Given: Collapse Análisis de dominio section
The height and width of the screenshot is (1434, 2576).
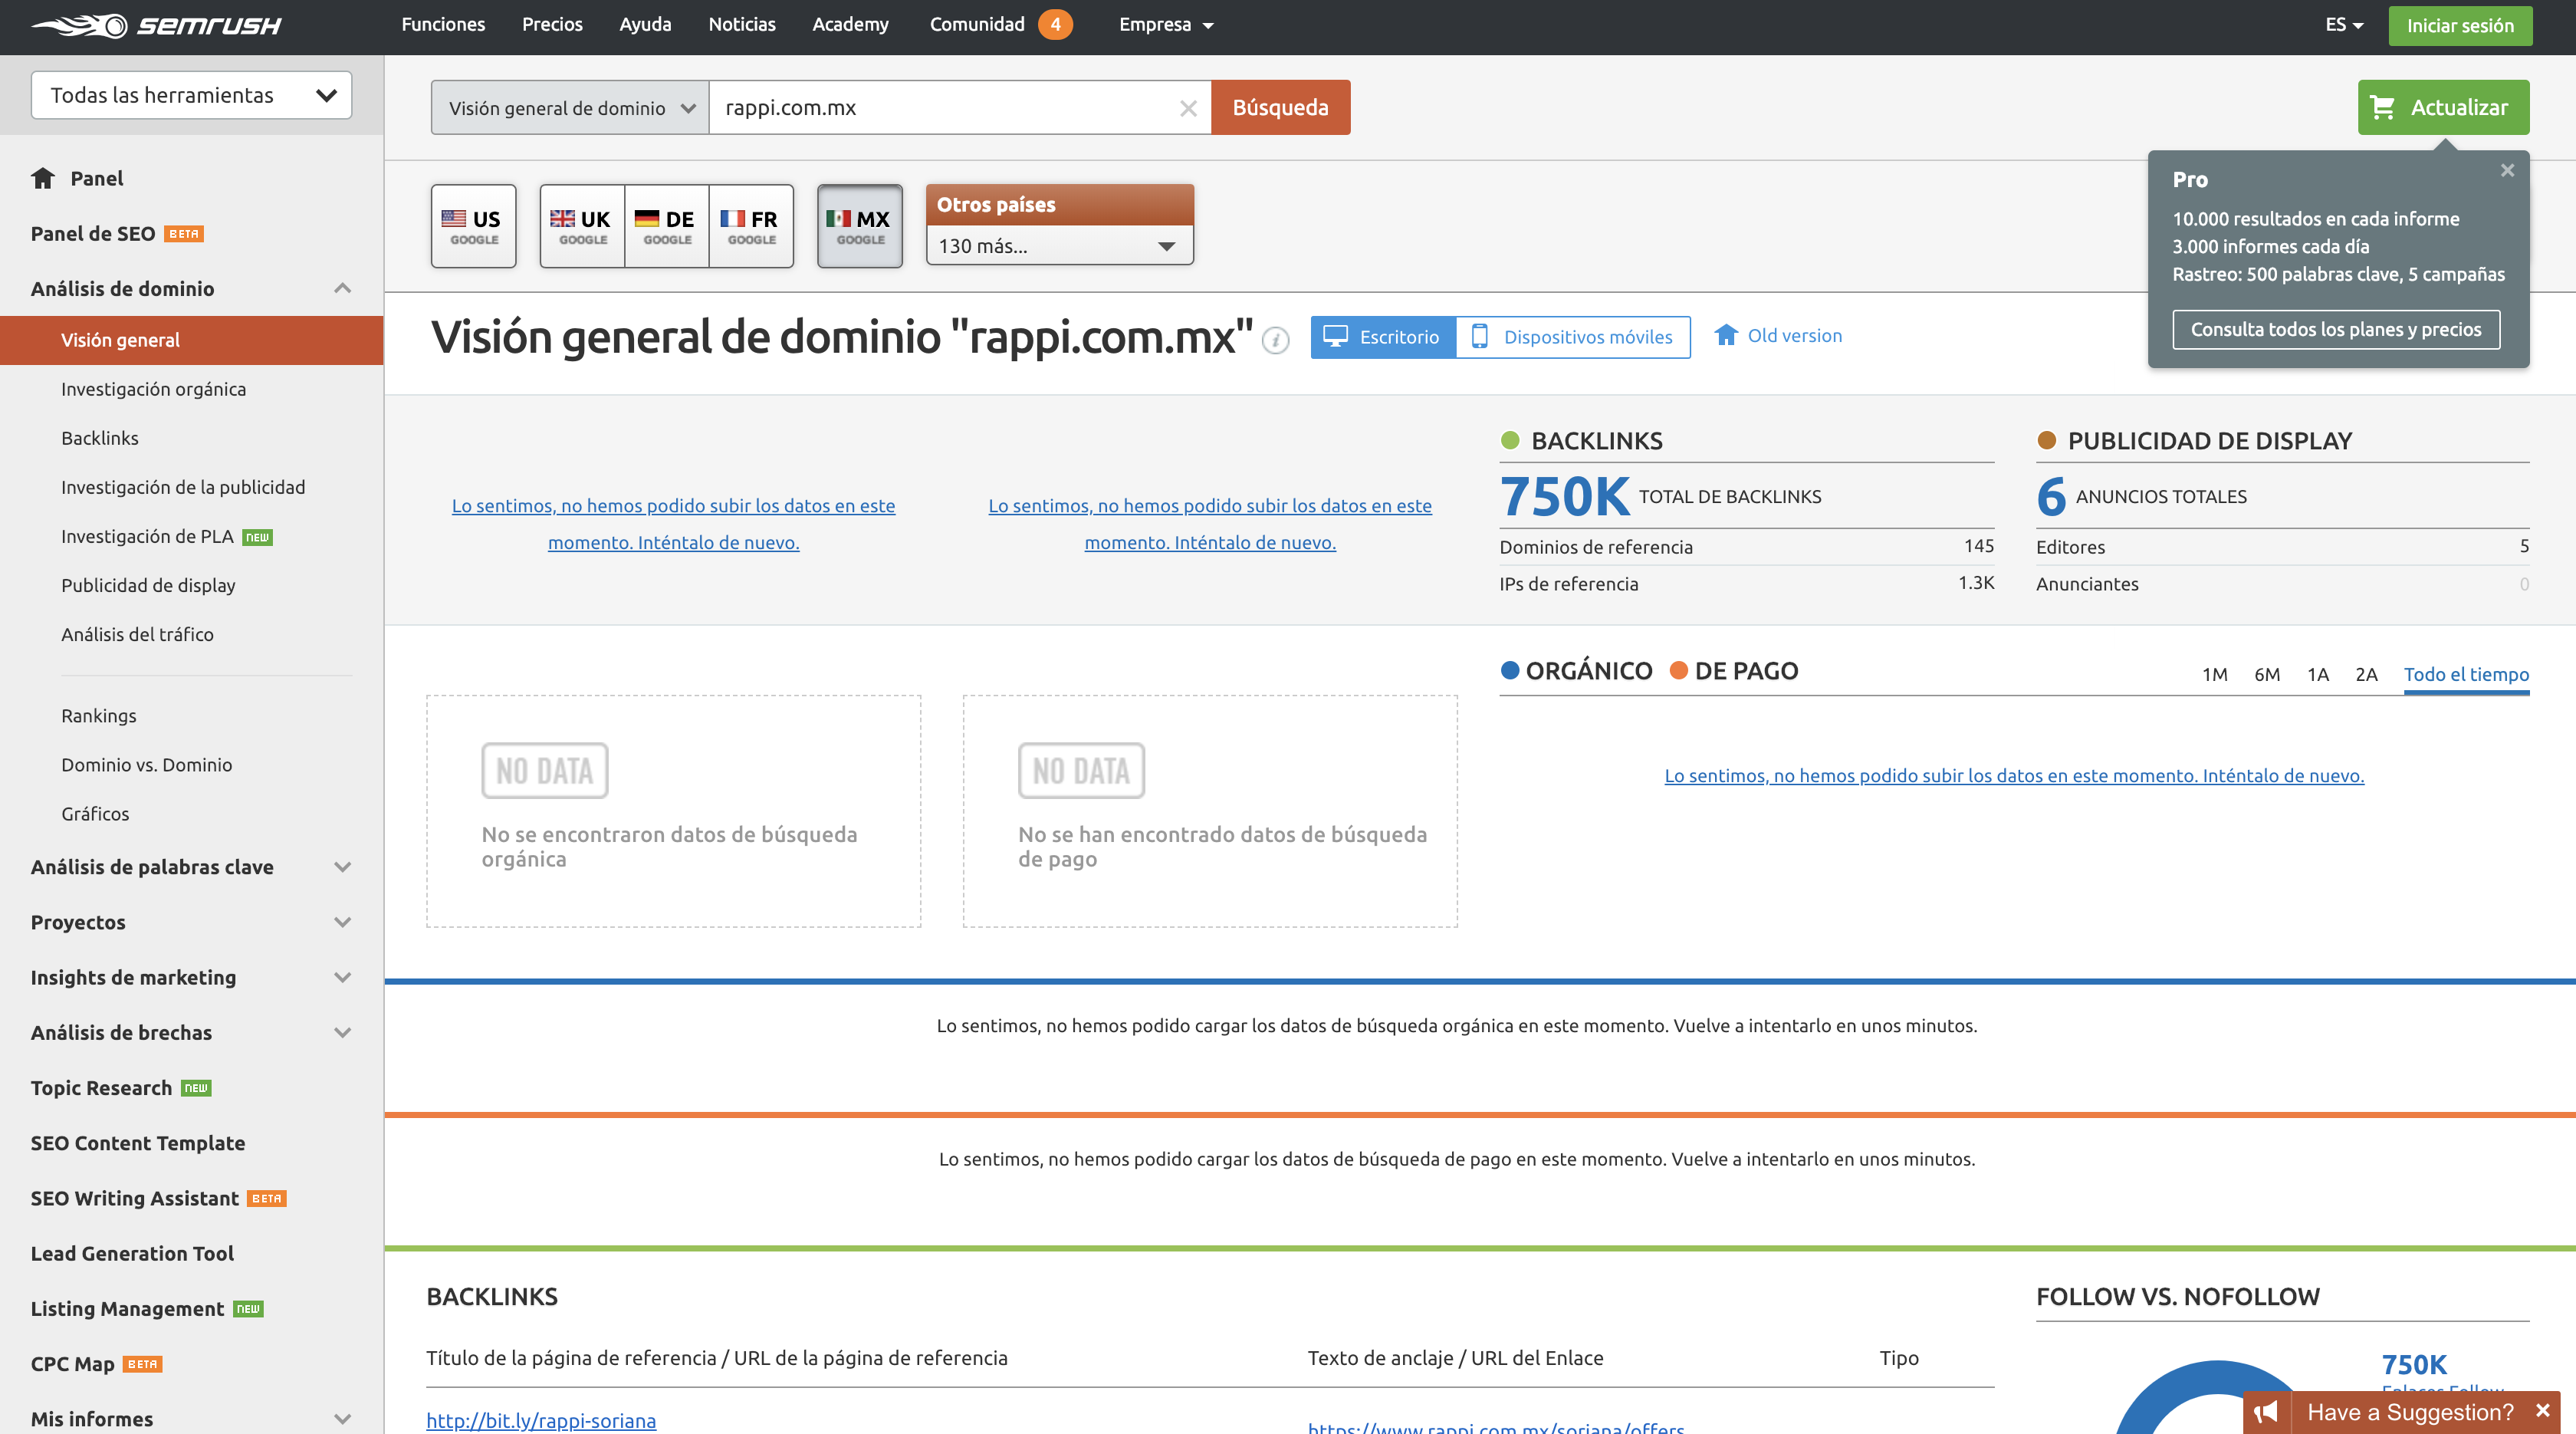Looking at the screenshot, I should click(342, 288).
